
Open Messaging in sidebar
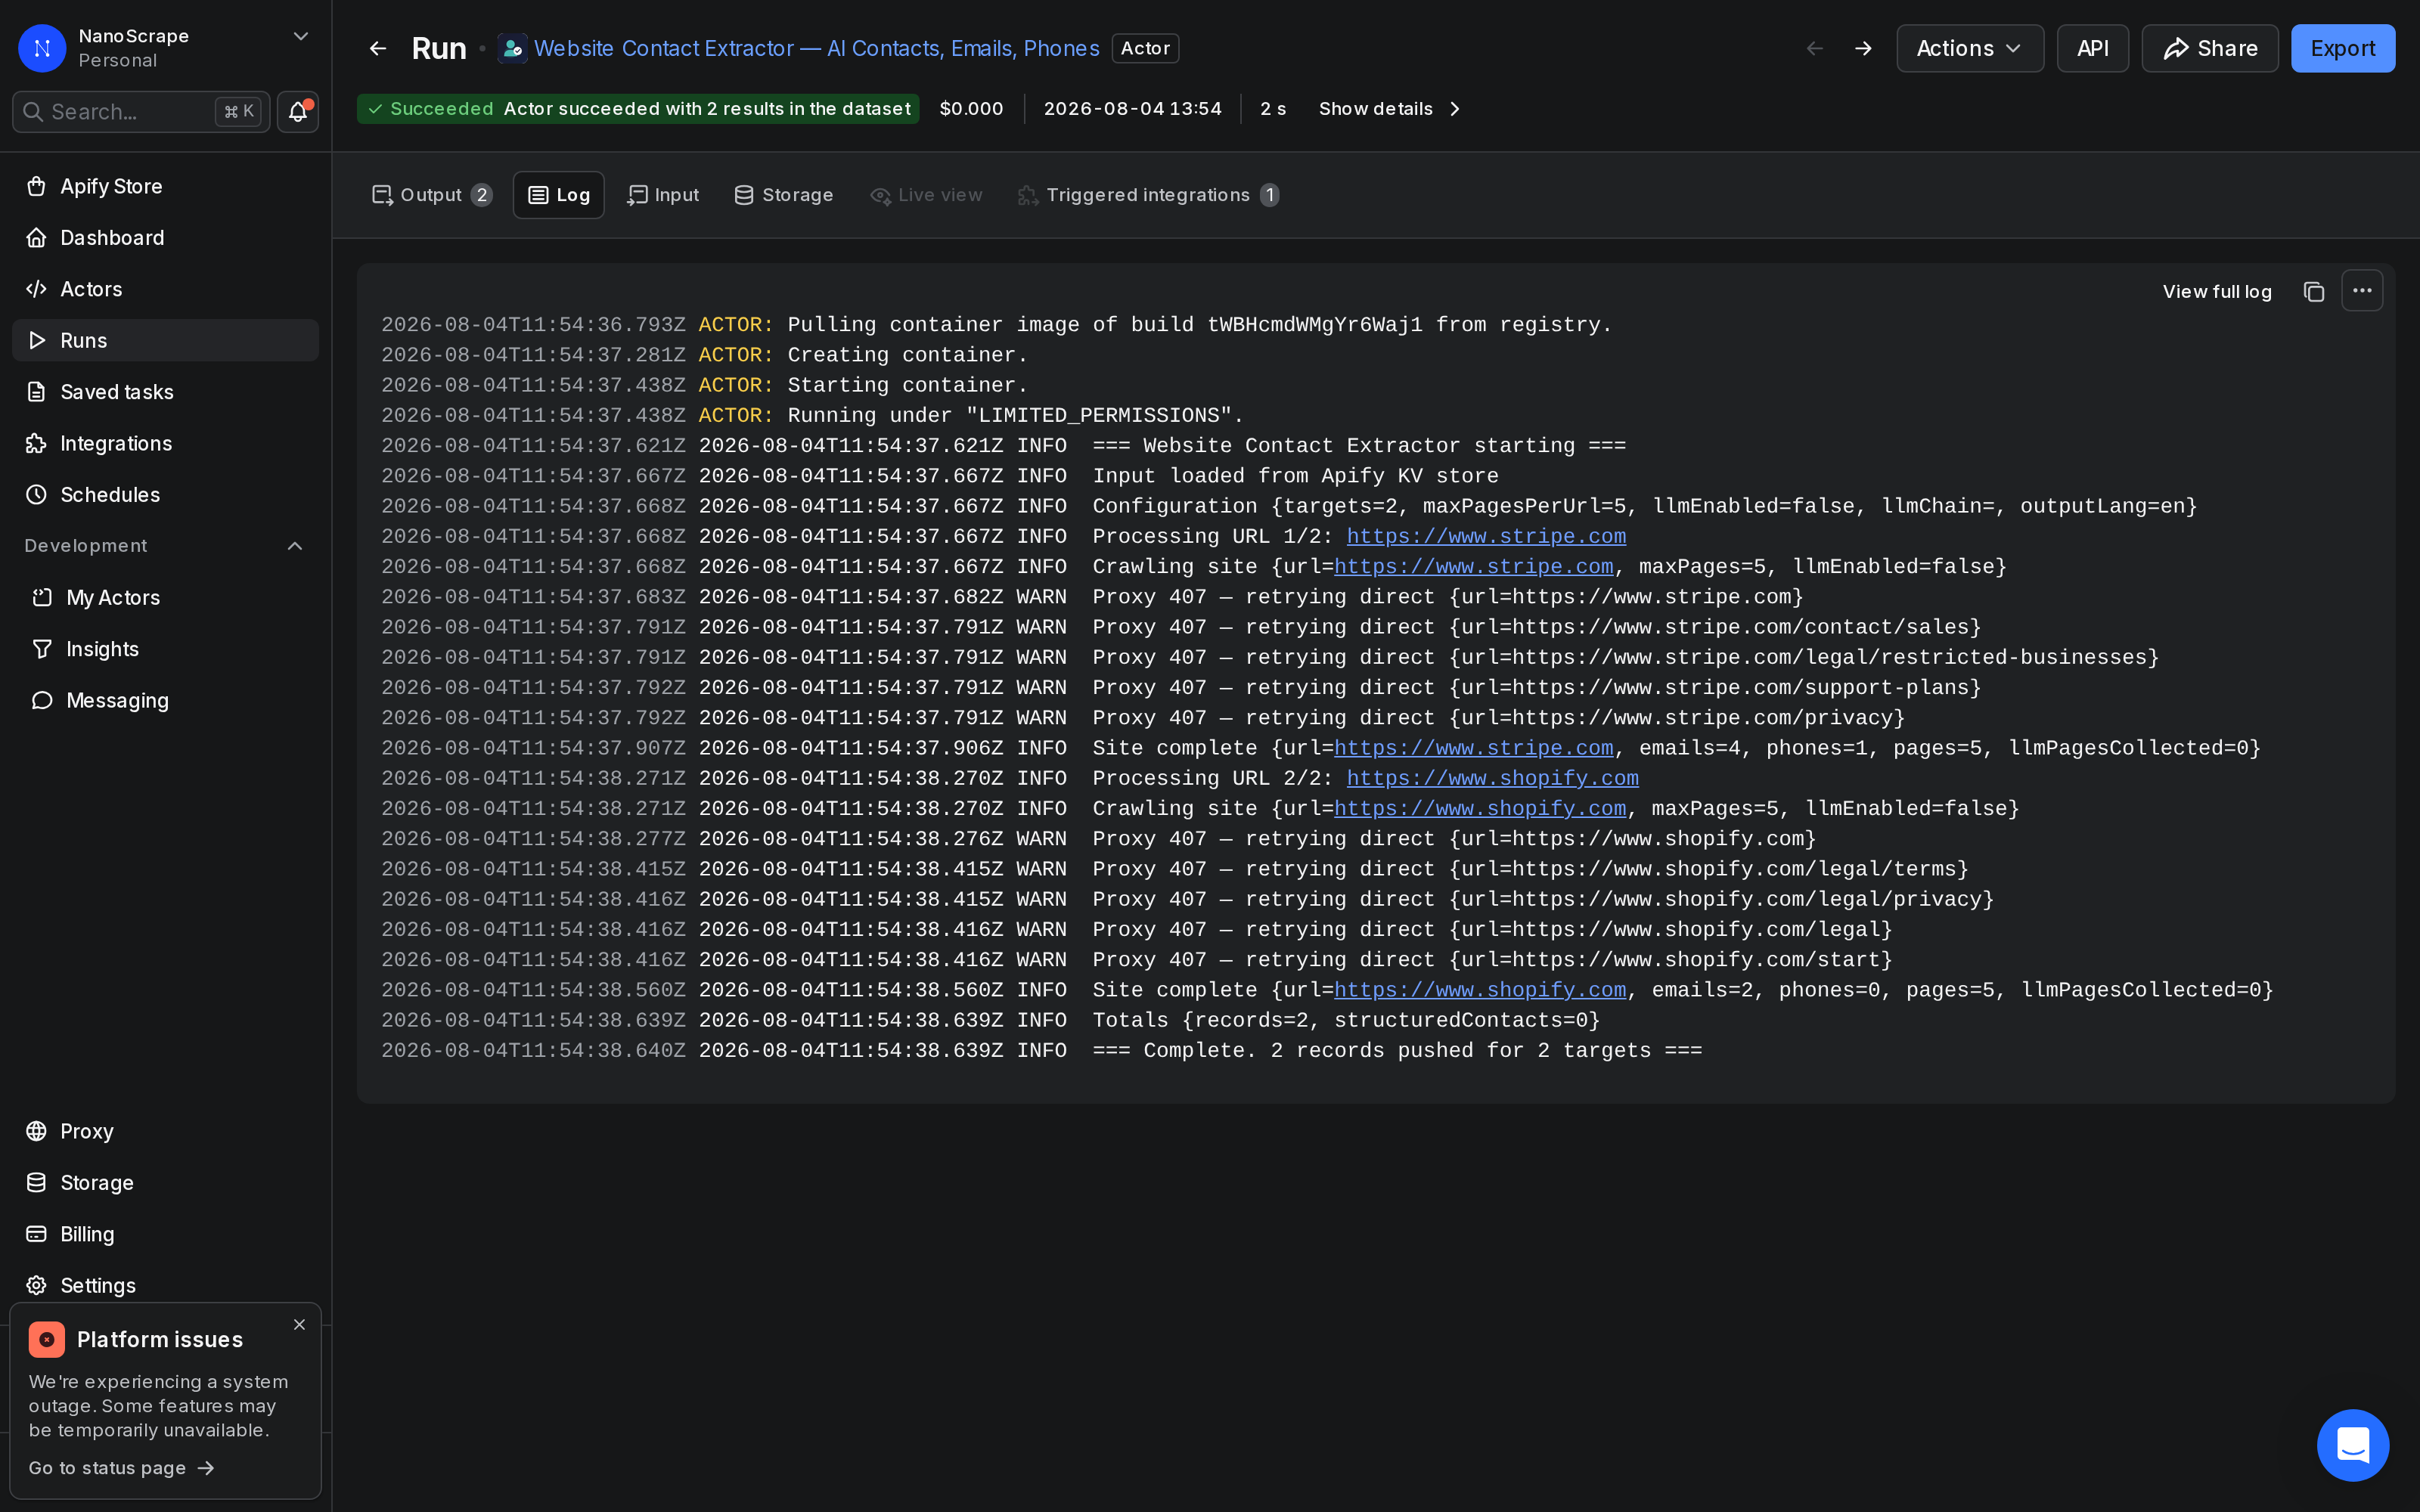tap(165, 700)
